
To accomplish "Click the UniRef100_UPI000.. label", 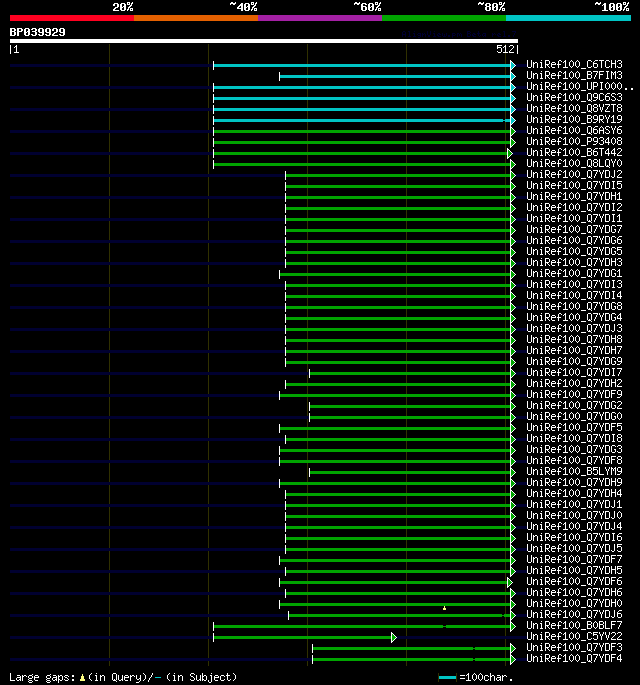I will point(580,86).
